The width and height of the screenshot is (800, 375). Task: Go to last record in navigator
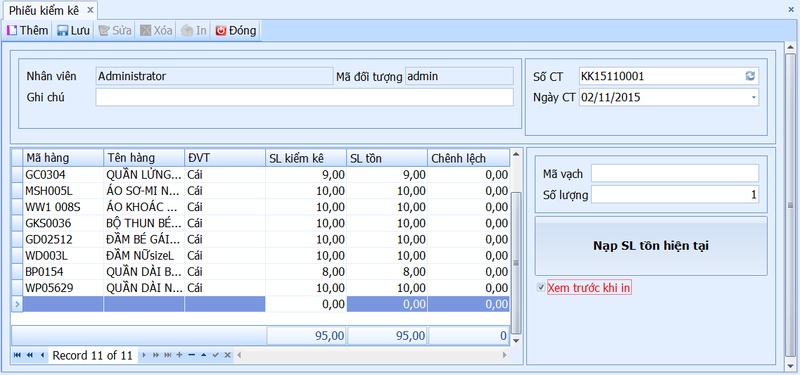tap(167, 355)
